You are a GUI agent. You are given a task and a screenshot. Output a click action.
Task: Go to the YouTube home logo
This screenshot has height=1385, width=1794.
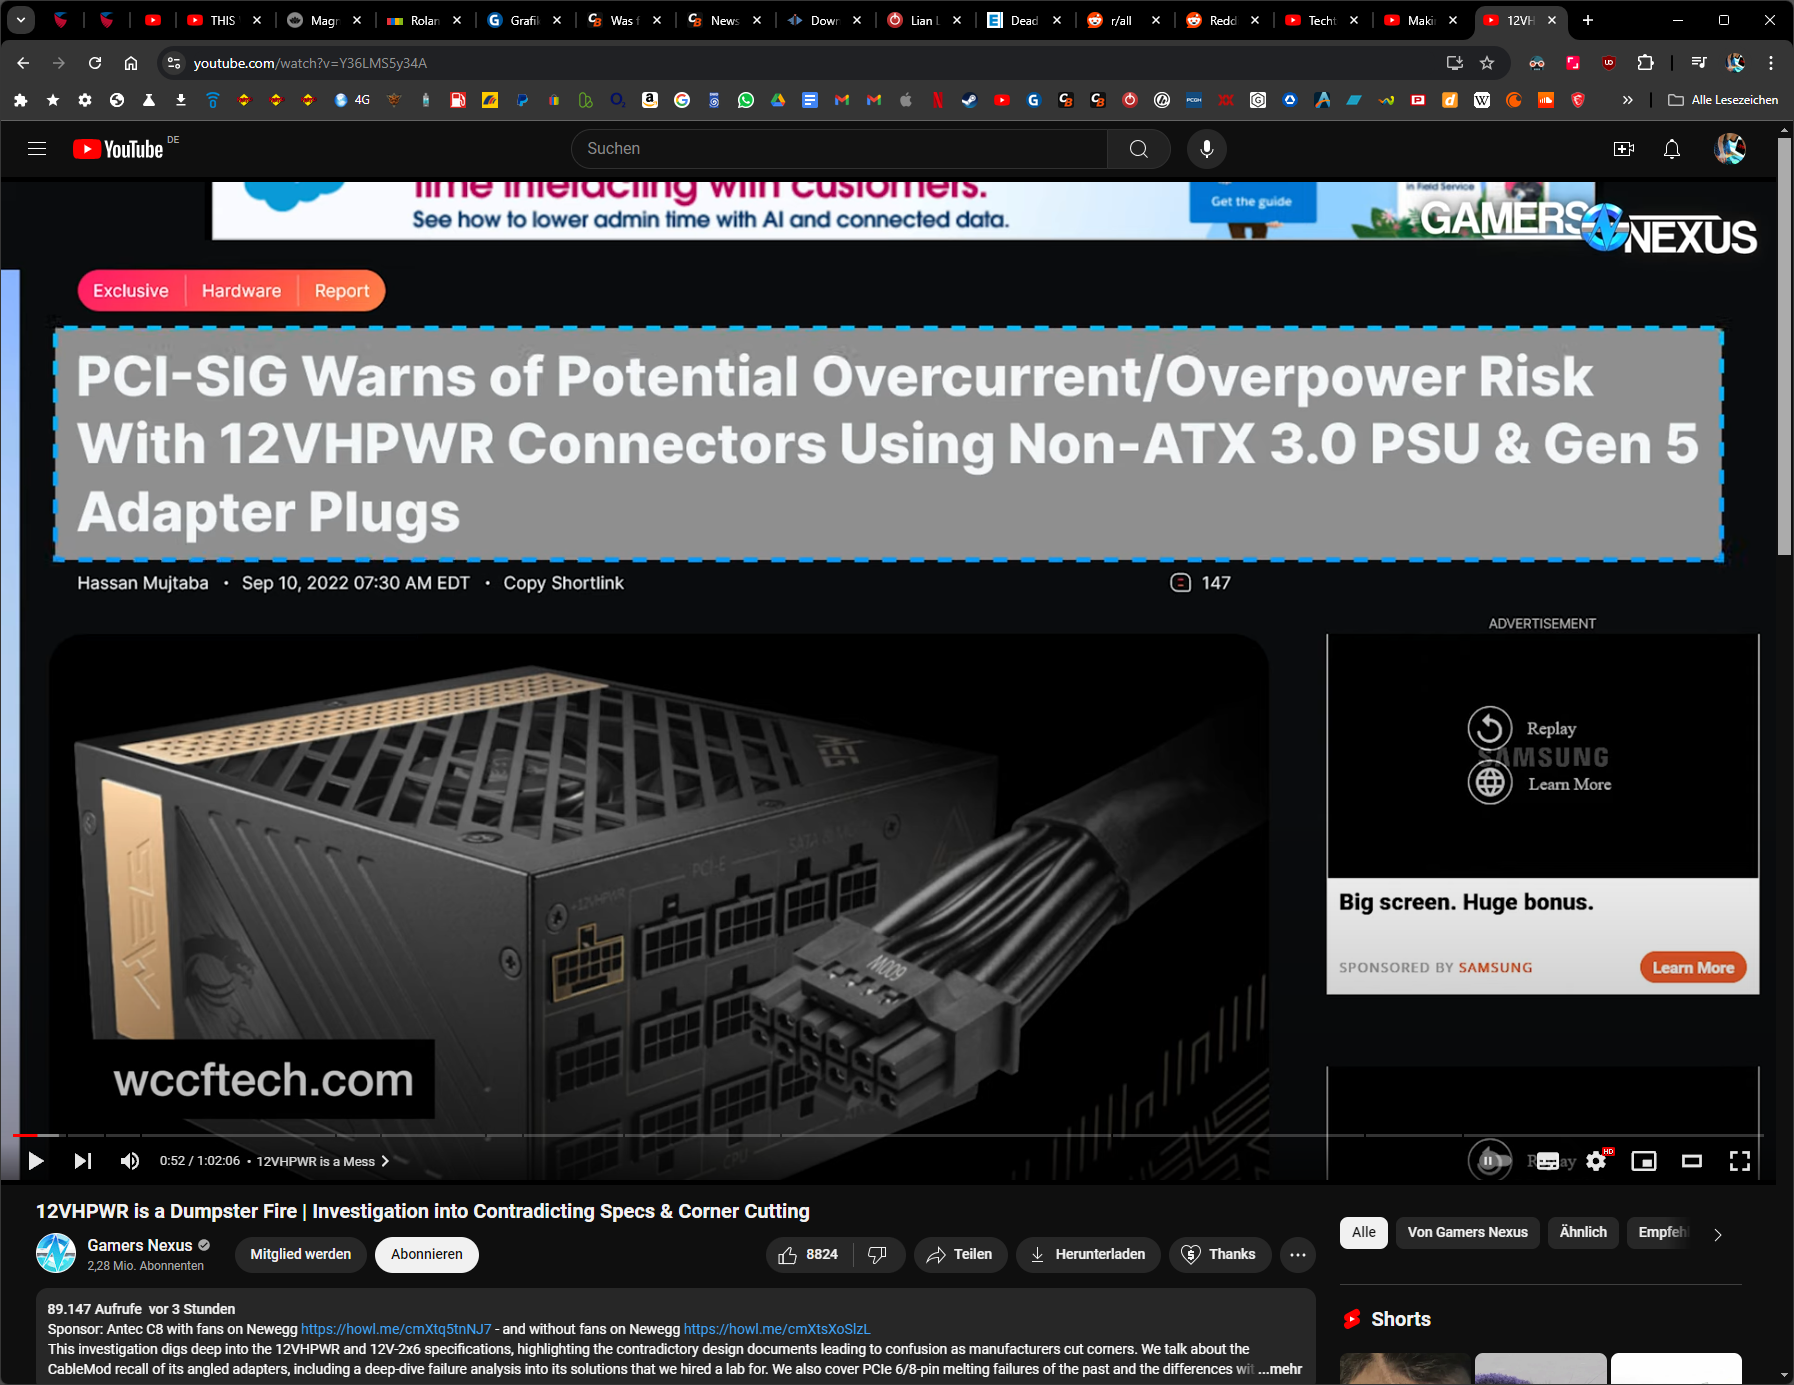pyautogui.click(x=118, y=149)
